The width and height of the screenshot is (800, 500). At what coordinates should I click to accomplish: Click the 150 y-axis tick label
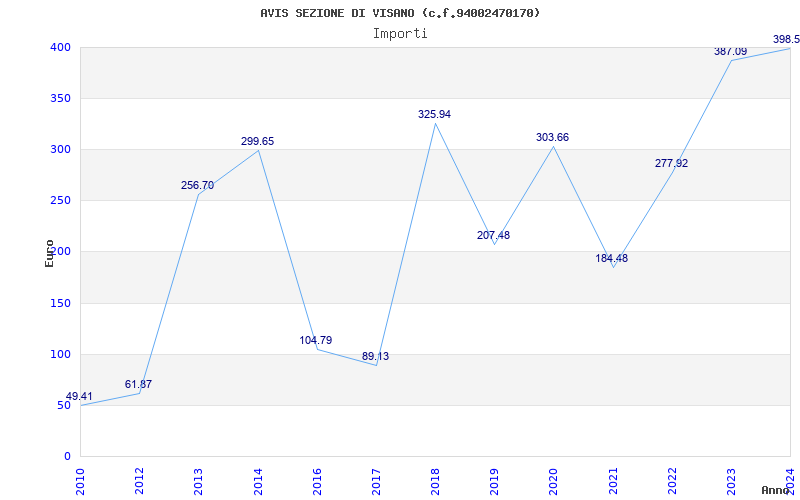coord(60,304)
